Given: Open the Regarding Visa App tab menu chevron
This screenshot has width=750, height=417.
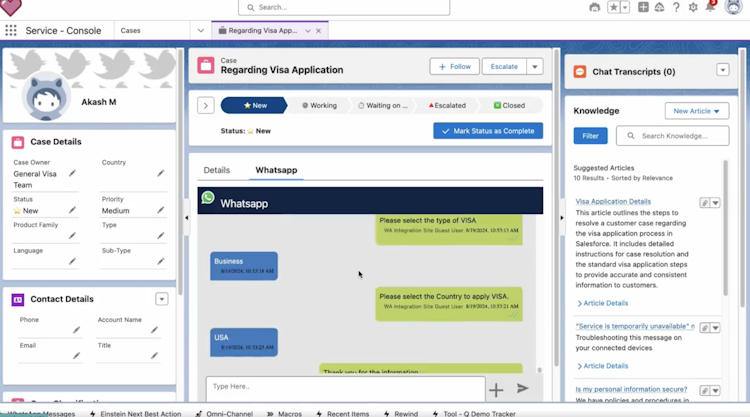Looking at the screenshot, I should click(x=308, y=31).
